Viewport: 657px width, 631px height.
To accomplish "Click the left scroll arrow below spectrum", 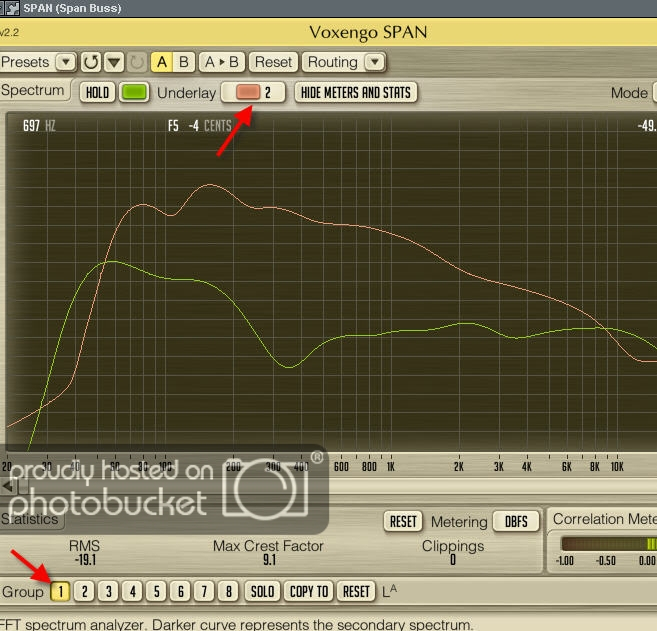I will pyautogui.click(x=8, y=486).
